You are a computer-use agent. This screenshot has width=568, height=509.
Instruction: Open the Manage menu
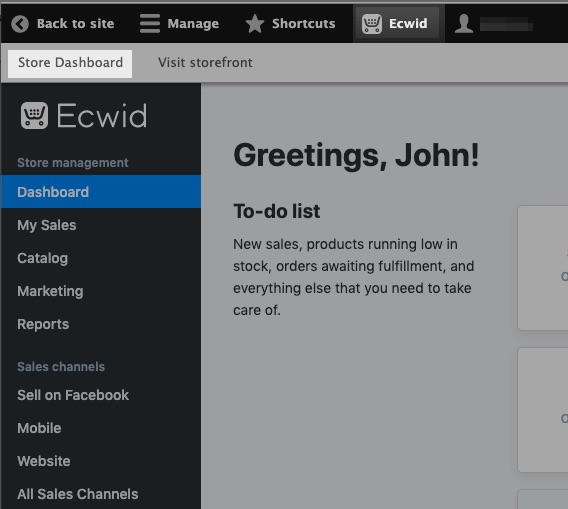click(180, 24)
